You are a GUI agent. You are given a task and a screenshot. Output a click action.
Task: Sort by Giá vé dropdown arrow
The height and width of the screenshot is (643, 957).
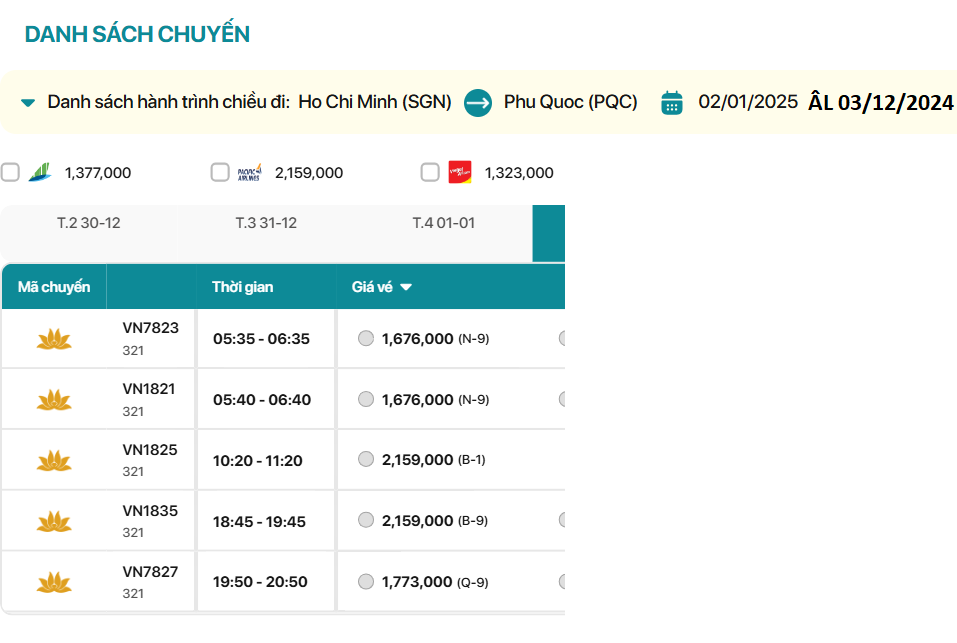click(x=406, y=287)
